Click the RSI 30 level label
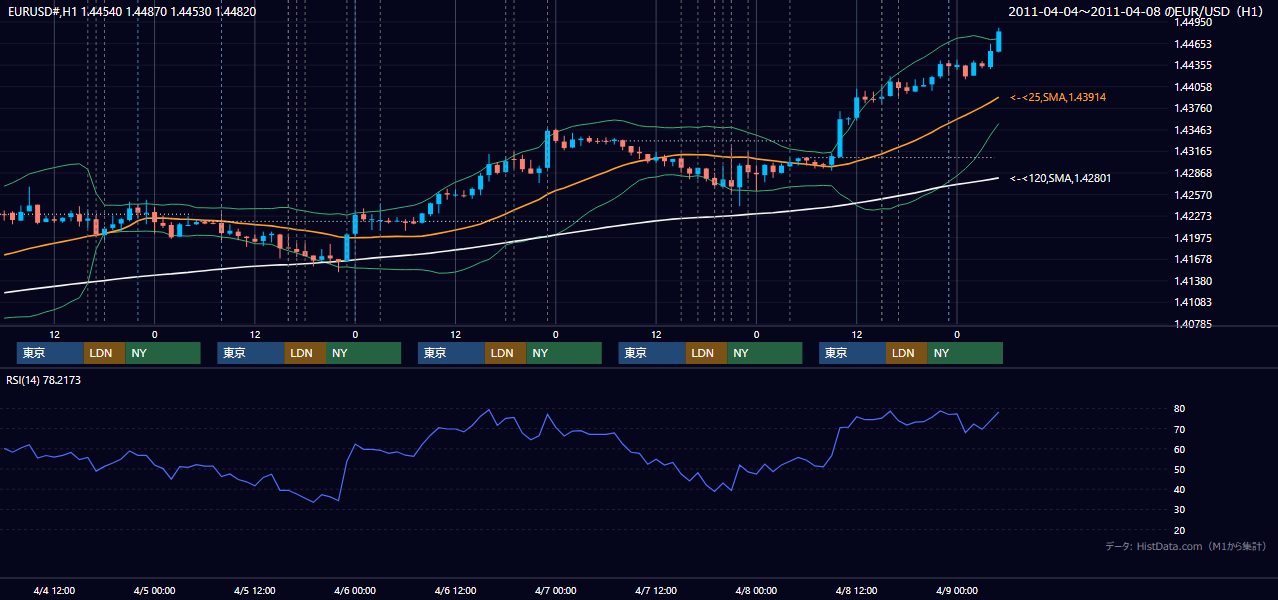This screenshot has width=1278, height=600. [x=1180, y=510]
